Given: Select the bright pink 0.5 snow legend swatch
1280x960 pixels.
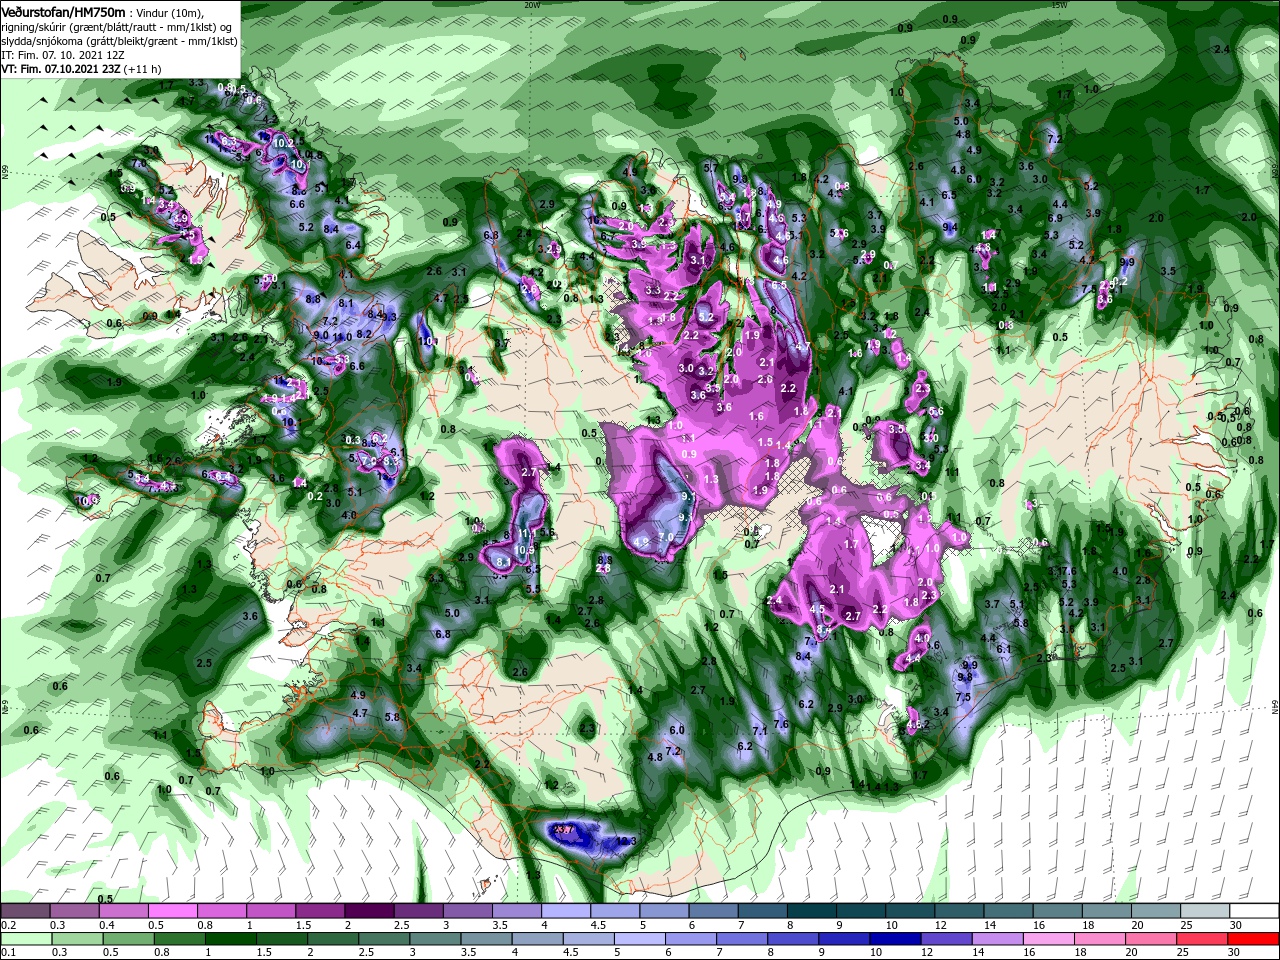Looking at the screenshot, I should [175, 911].
